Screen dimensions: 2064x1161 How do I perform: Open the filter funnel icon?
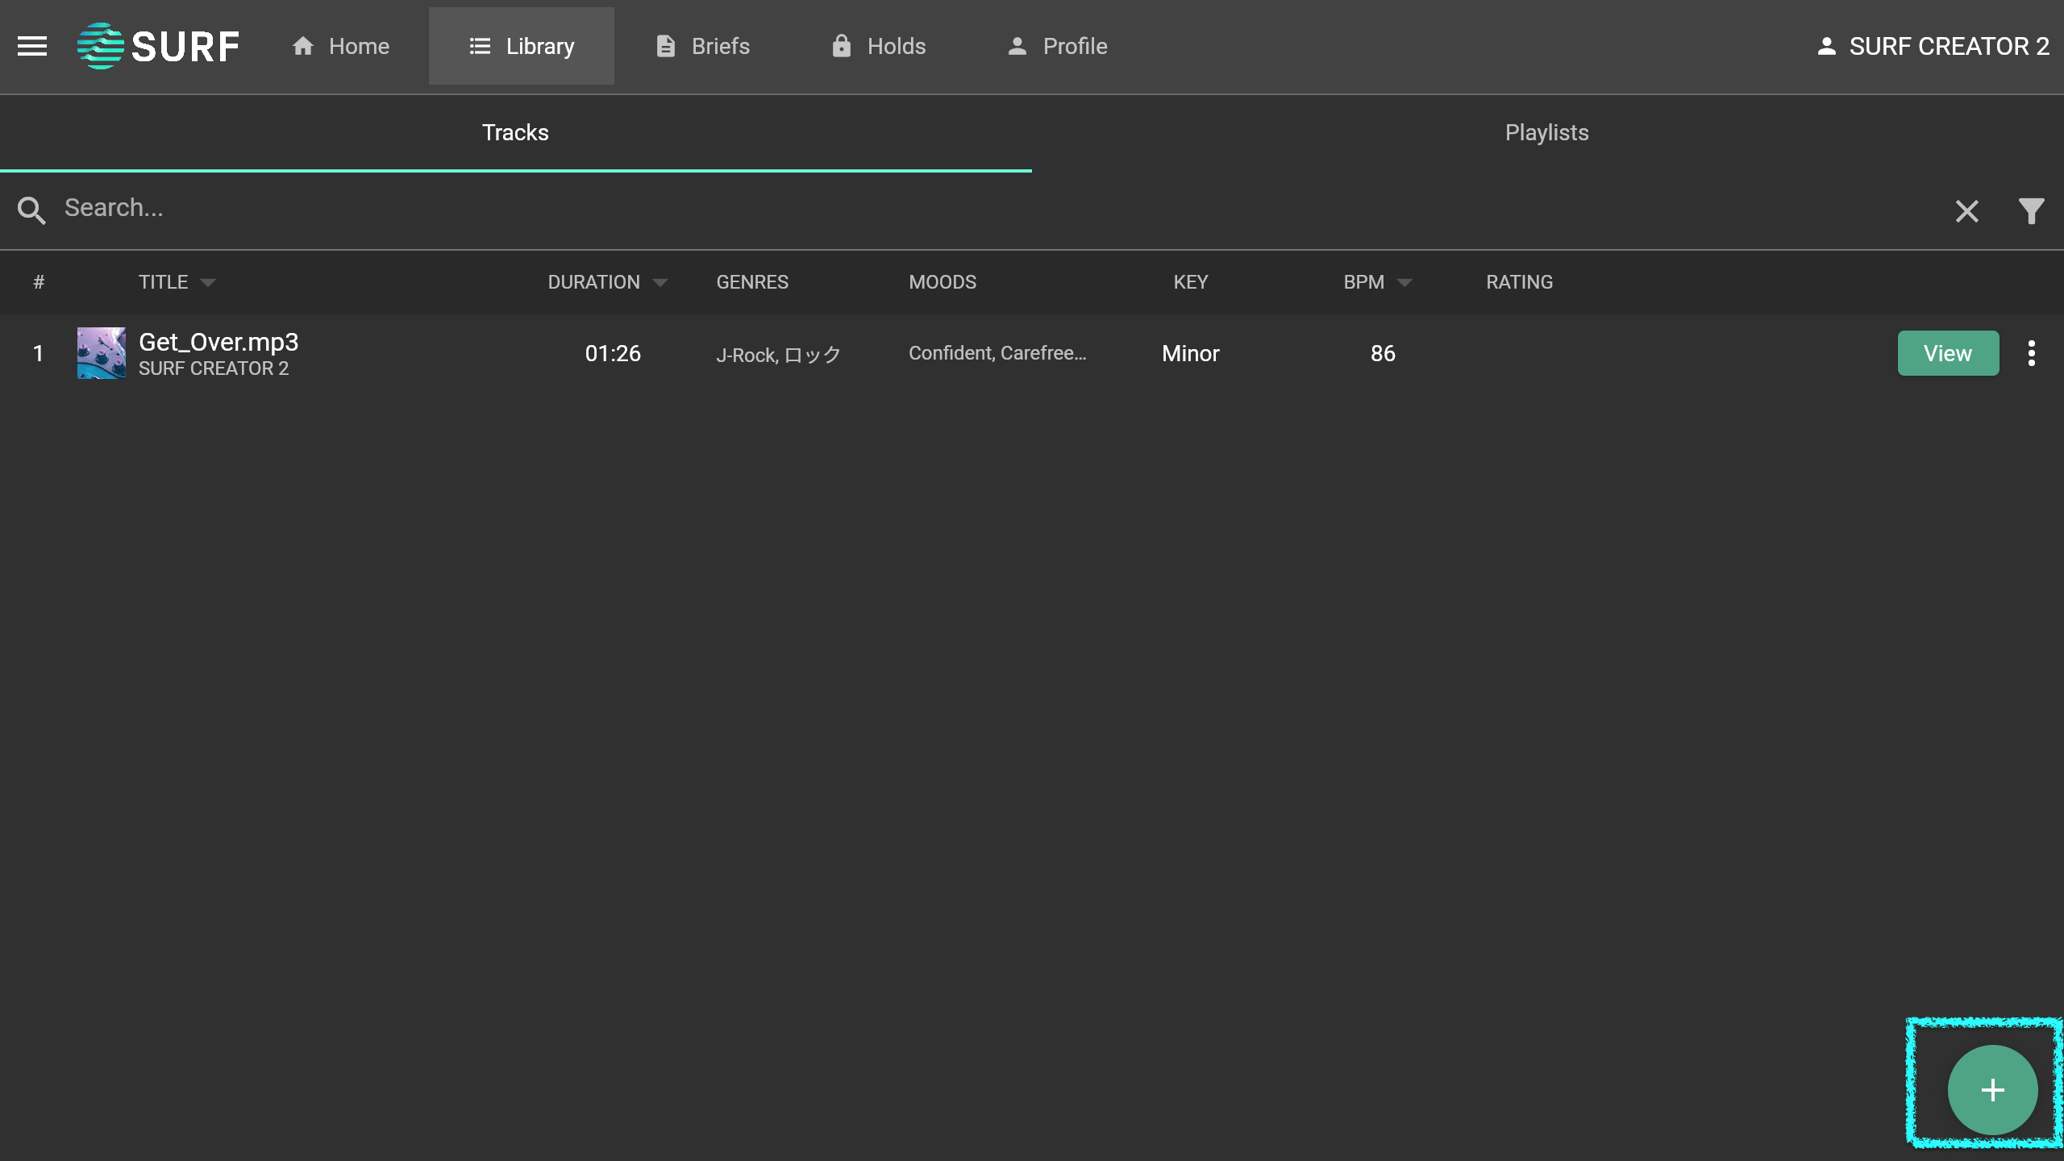pyautogui.click(x=2030, y=211)
